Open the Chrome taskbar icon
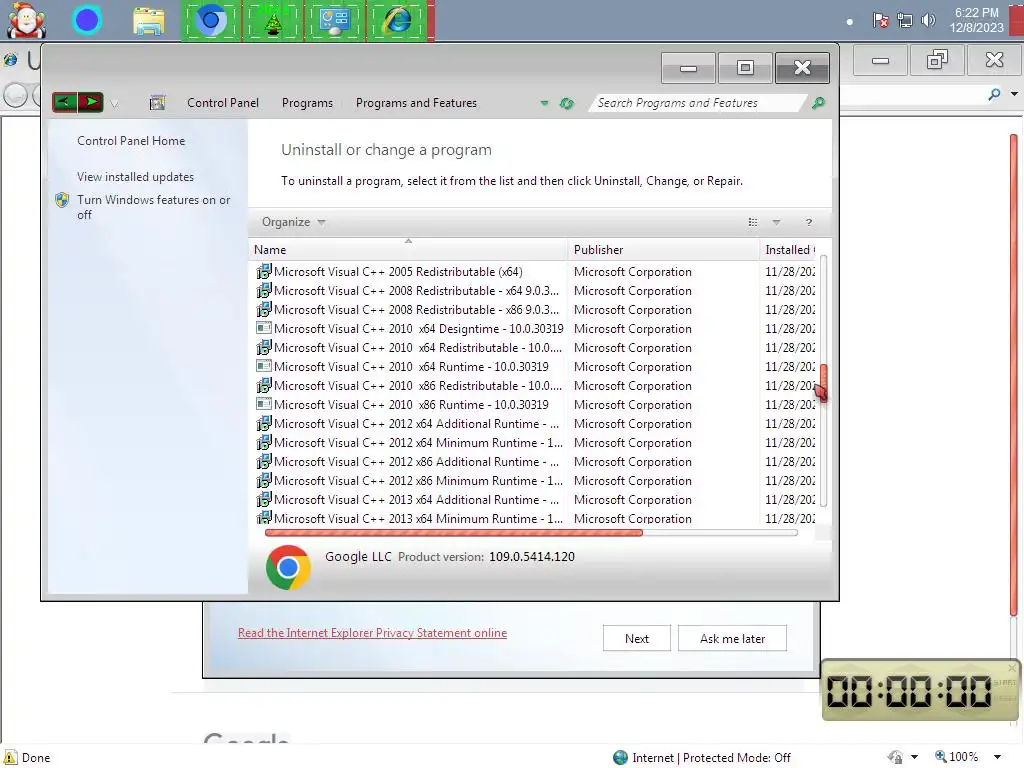 tap(210, 21)
